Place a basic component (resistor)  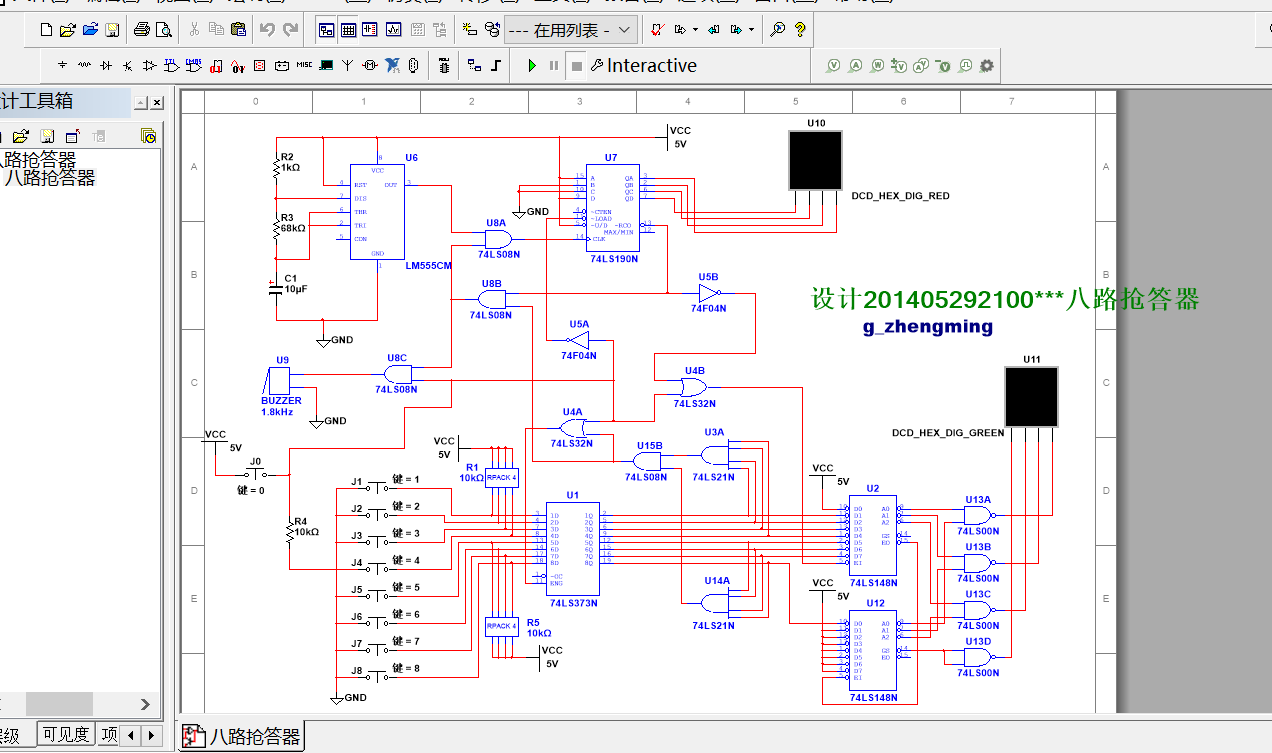pos(84,65)
